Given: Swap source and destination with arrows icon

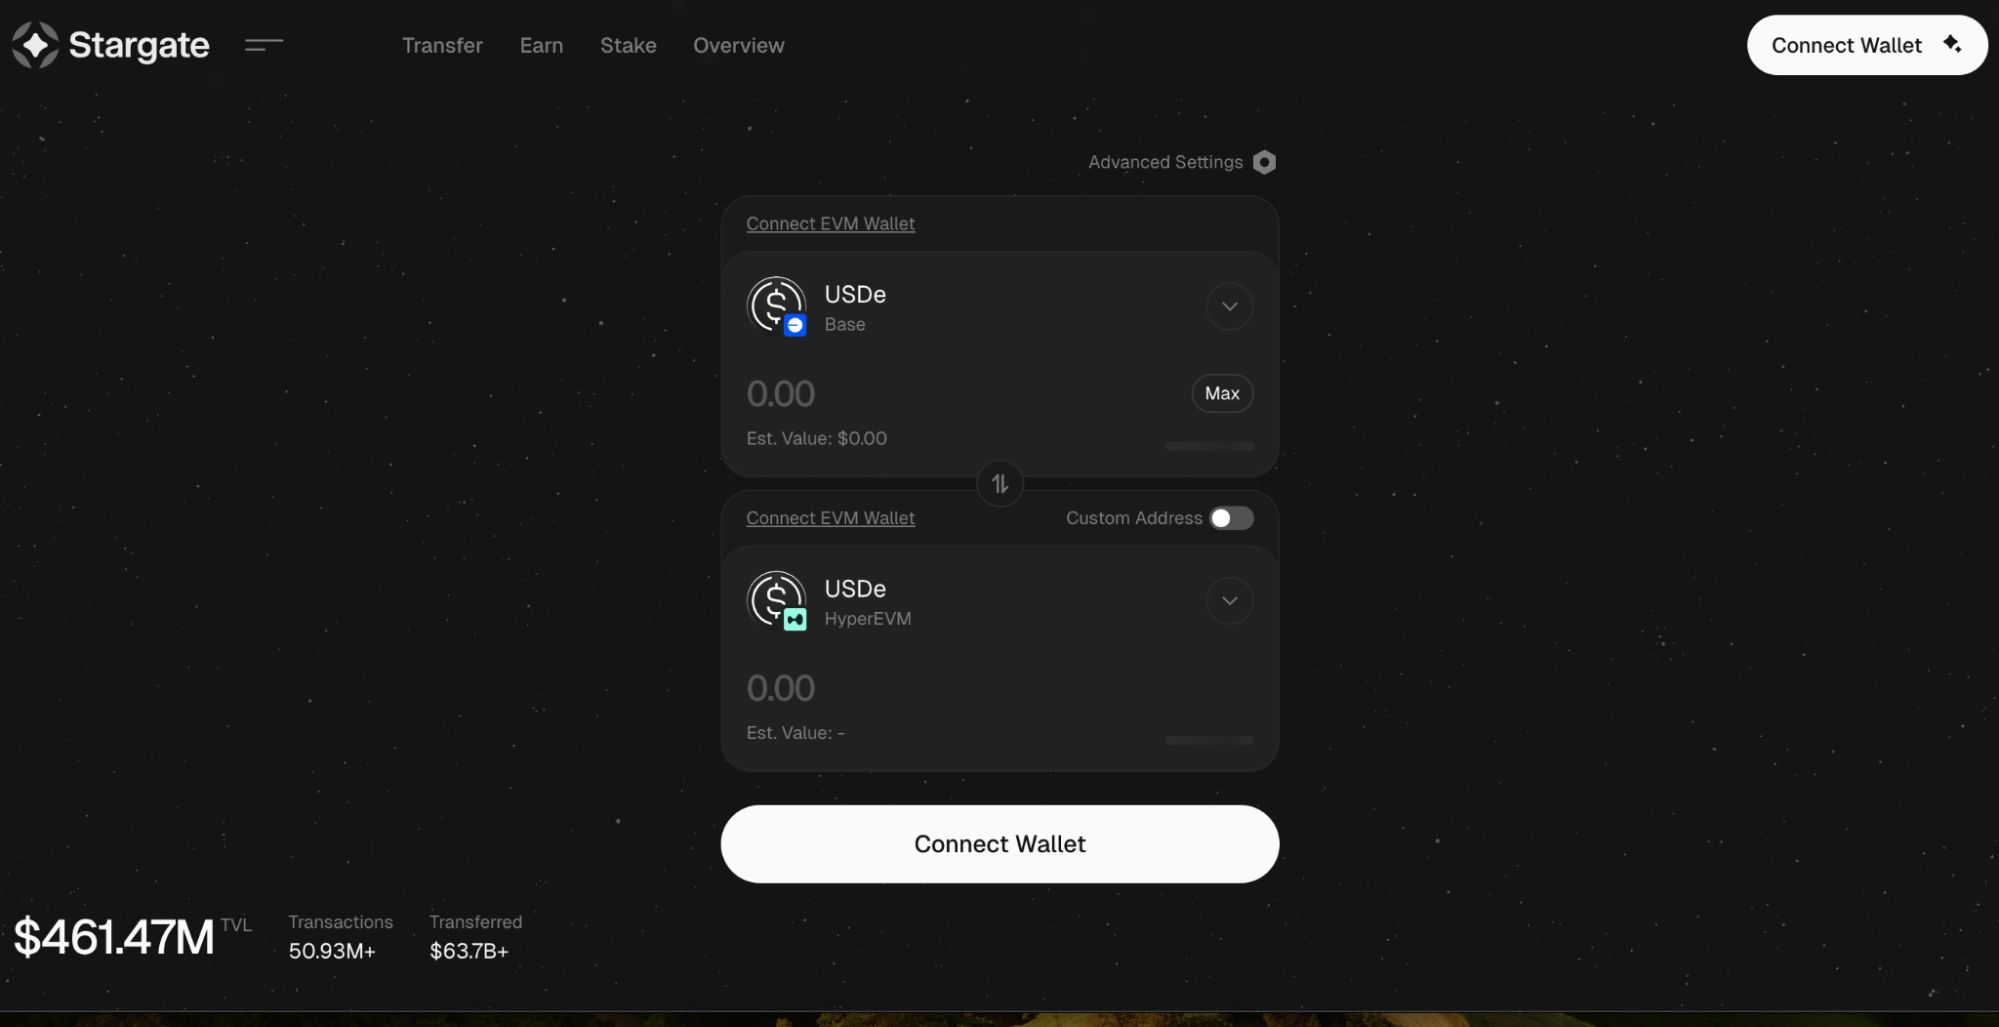Looking at the screenshot, I should pos(1000,484).
